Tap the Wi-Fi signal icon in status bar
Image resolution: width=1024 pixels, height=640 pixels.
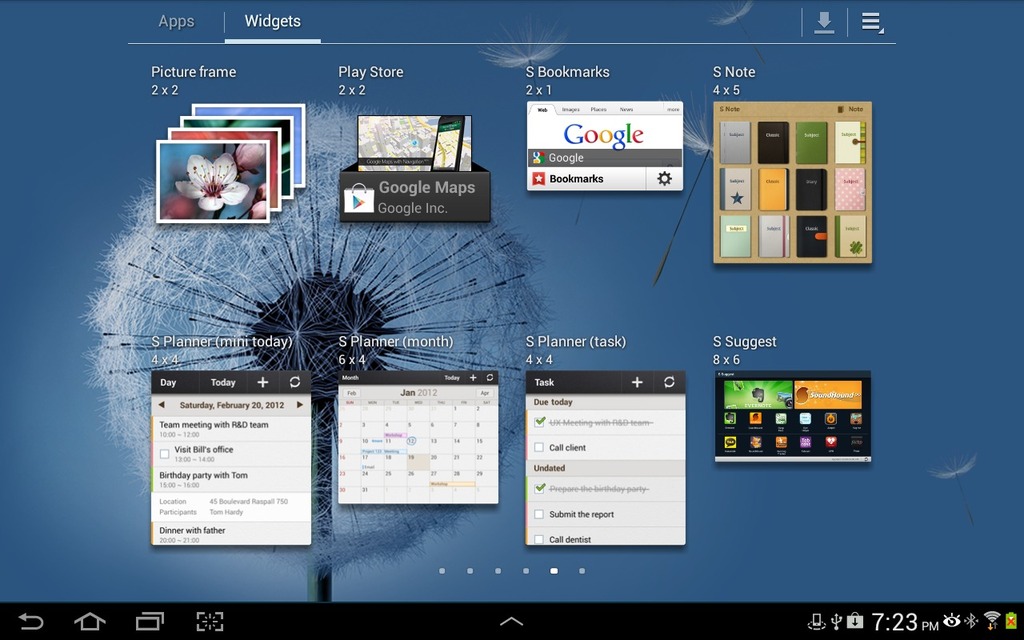992,620
